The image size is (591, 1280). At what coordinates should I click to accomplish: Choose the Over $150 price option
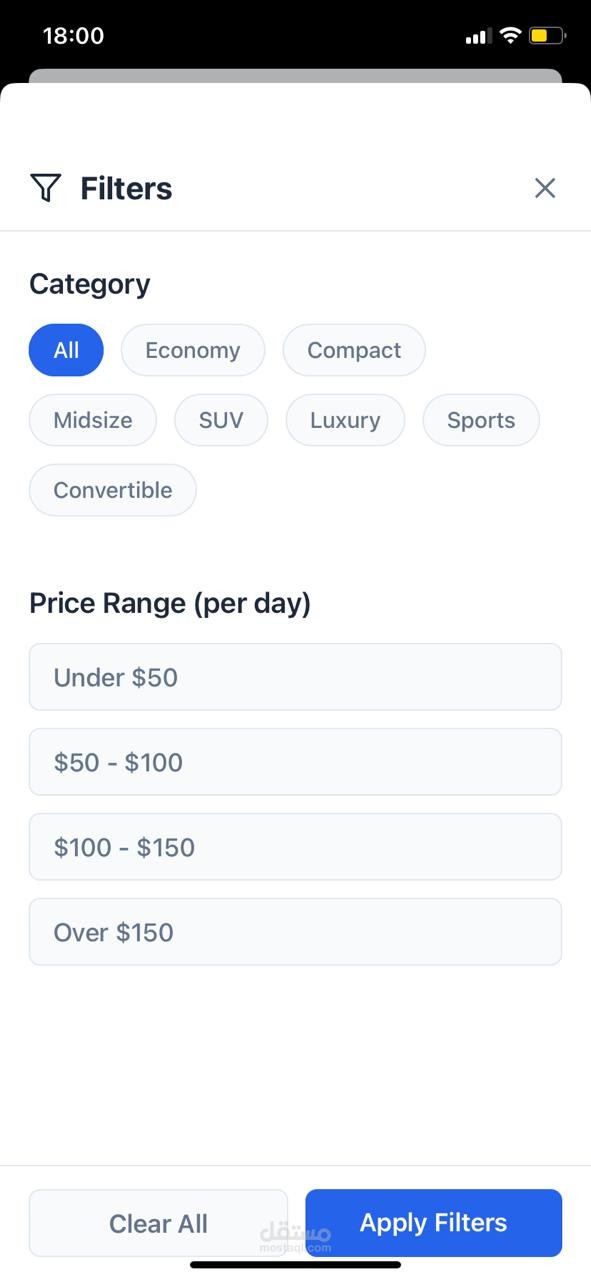tap(295, 932)
